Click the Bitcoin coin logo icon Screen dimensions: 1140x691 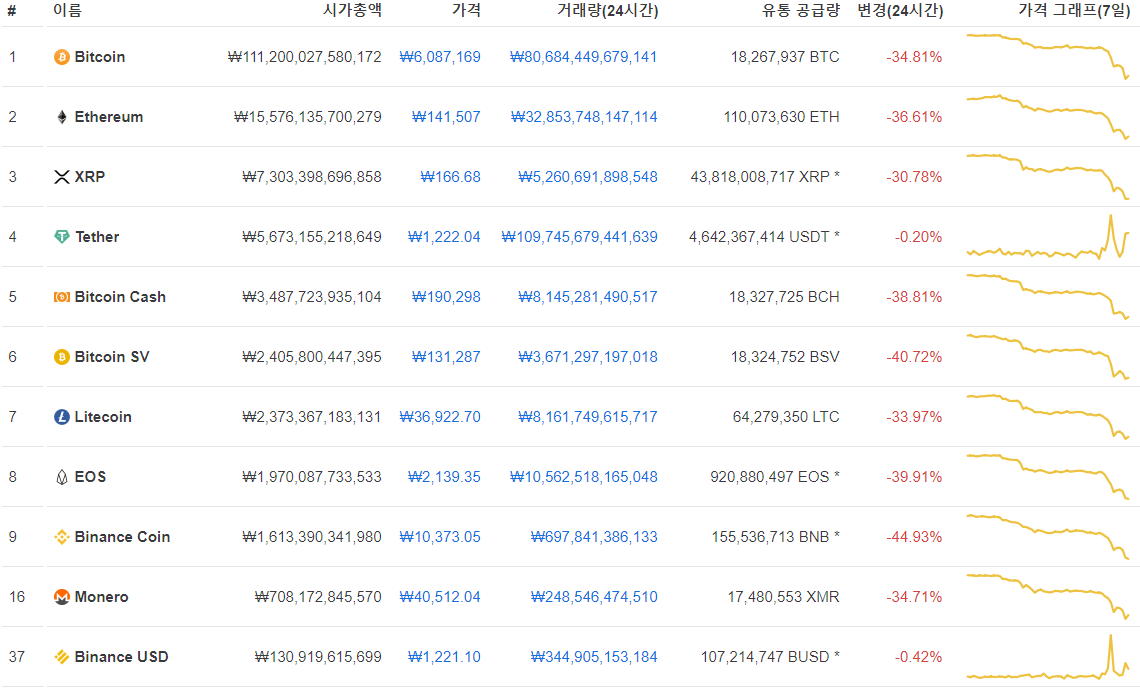(x=62, y=57)
